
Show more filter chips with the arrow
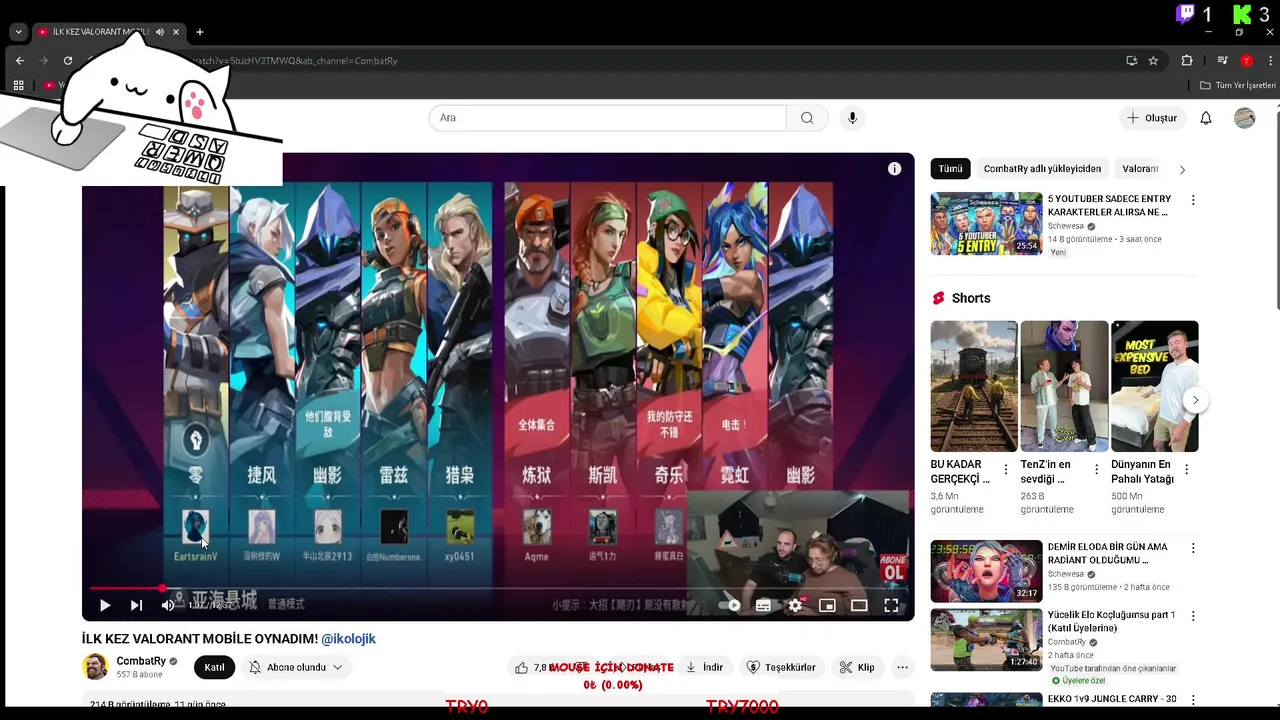point(1182,169)
